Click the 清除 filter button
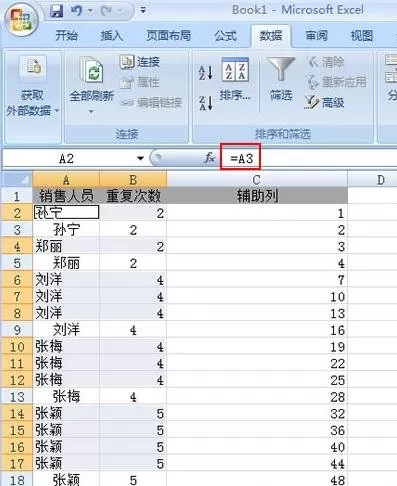The image size is (397, 486). pyautogui.click(x=325, y=62)
